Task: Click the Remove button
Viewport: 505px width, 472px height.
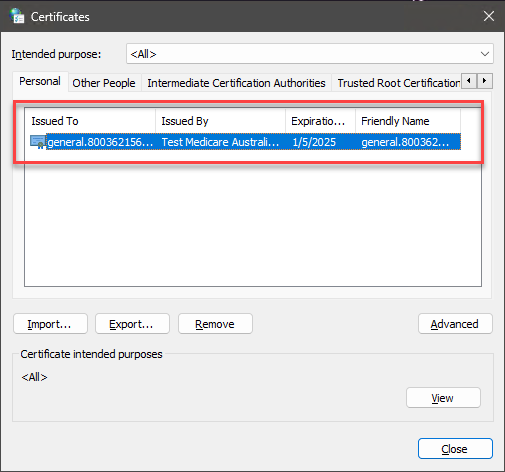Action: 215,324
